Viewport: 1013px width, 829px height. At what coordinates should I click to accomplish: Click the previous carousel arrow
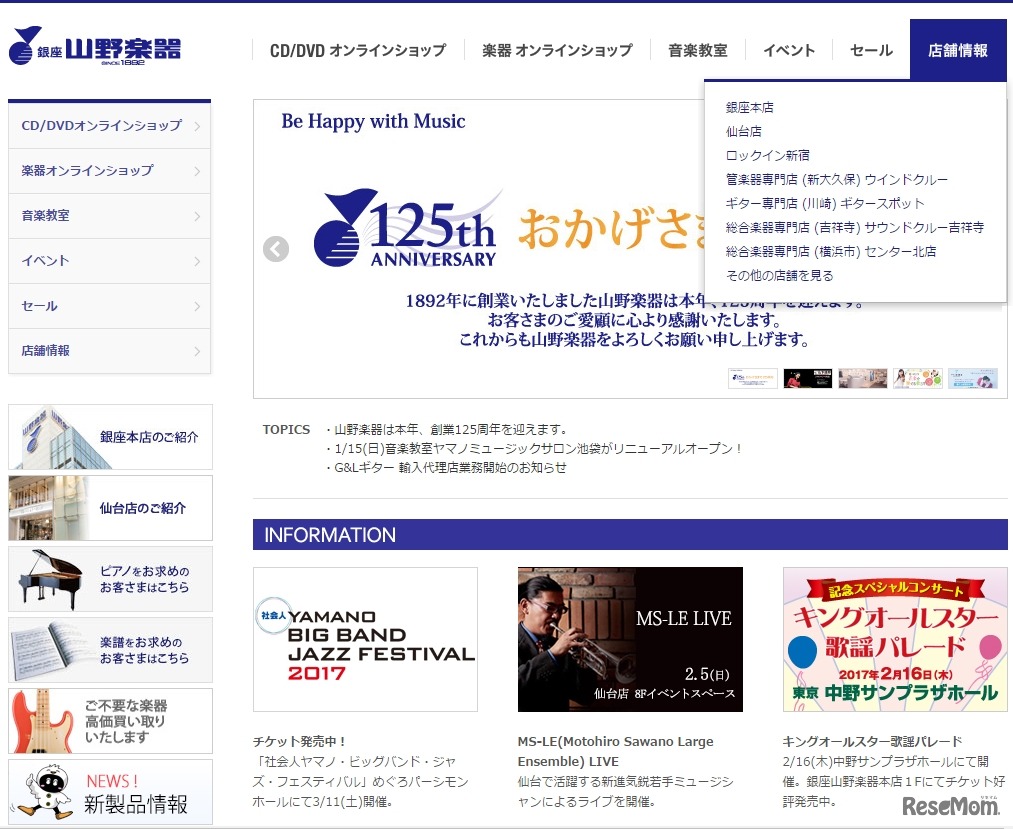(276, 249)
